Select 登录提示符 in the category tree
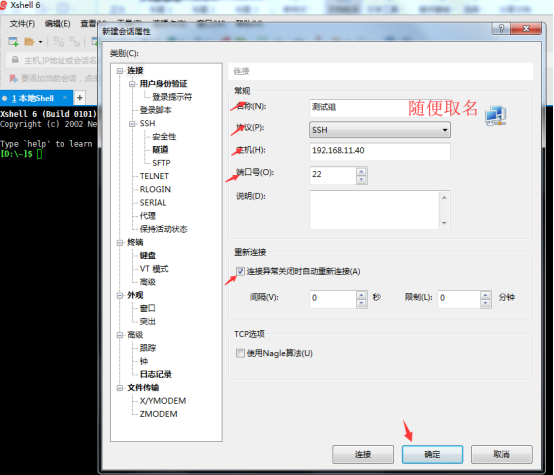The height and width of the screenshot is (475, 554). pos(172,97)
